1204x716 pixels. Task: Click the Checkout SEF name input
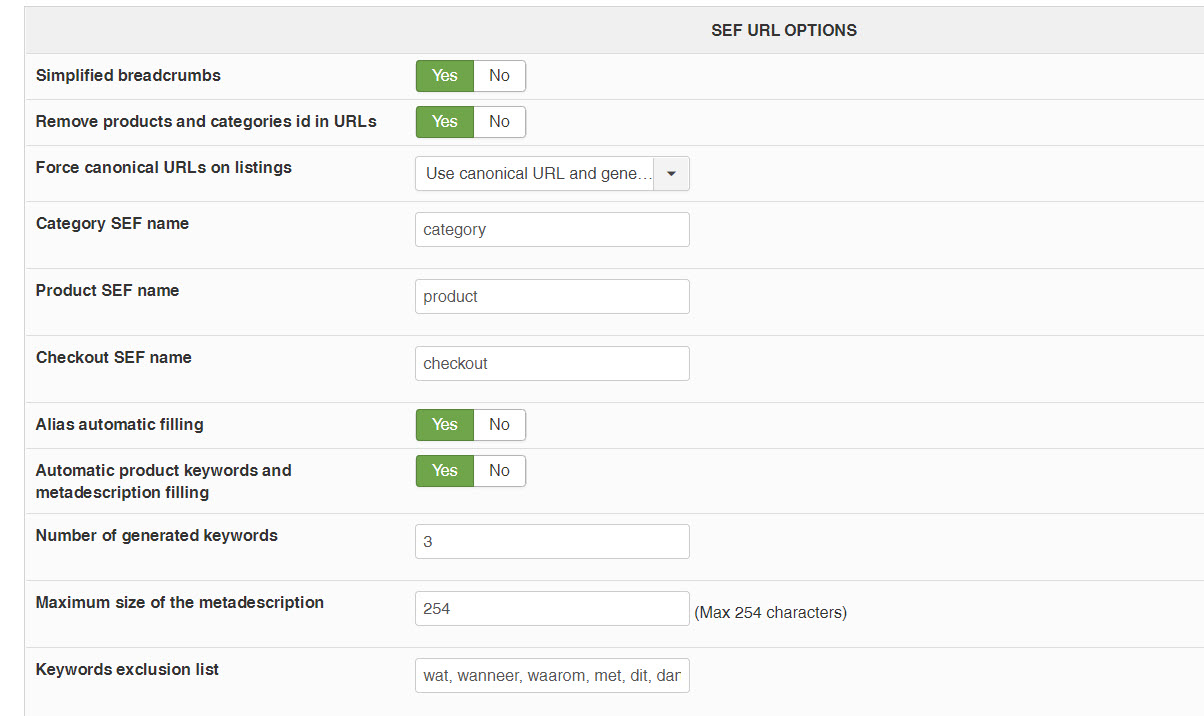coord(552,364)
